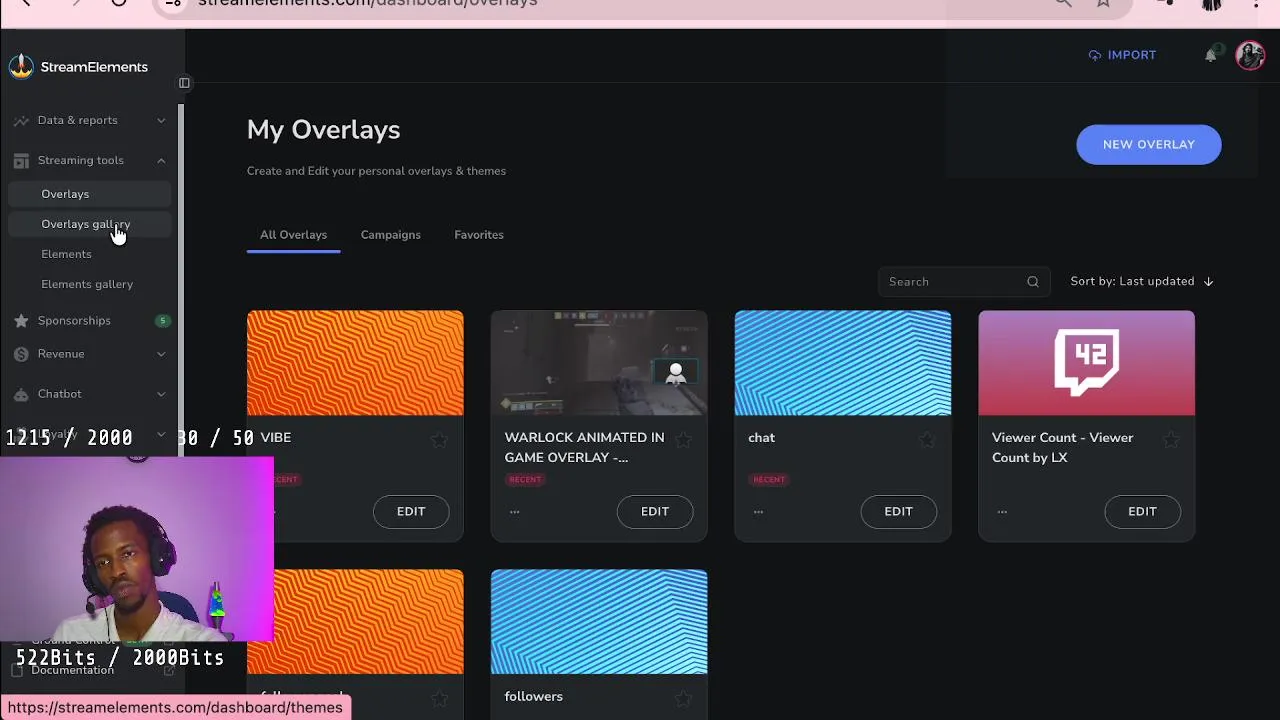This screenshot has width=1280, height=720.
Task: Open Overlays in the sidebar
Action: 90,194
